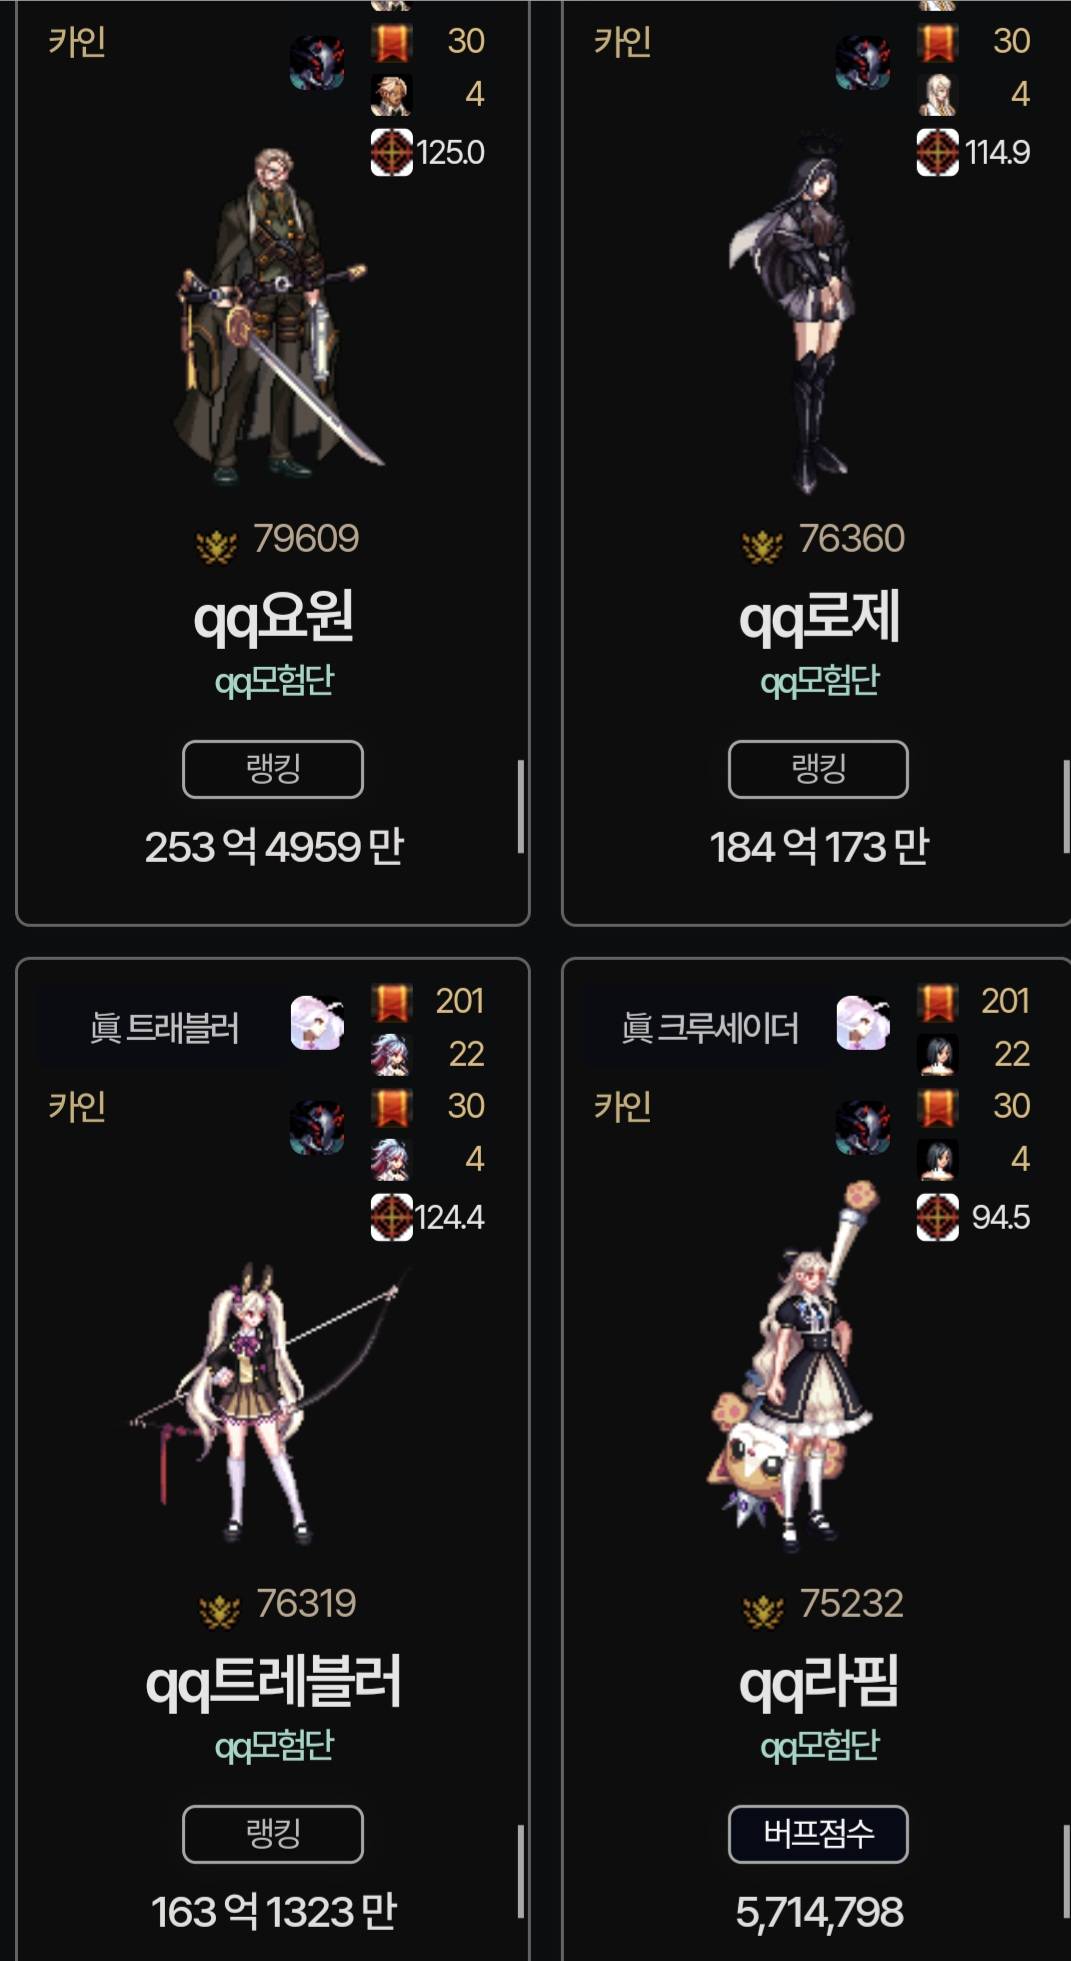The width and height of the screenshot is (1071, 1961).
Task: Click the fame crest icon beside 76360
Action: 762,546
